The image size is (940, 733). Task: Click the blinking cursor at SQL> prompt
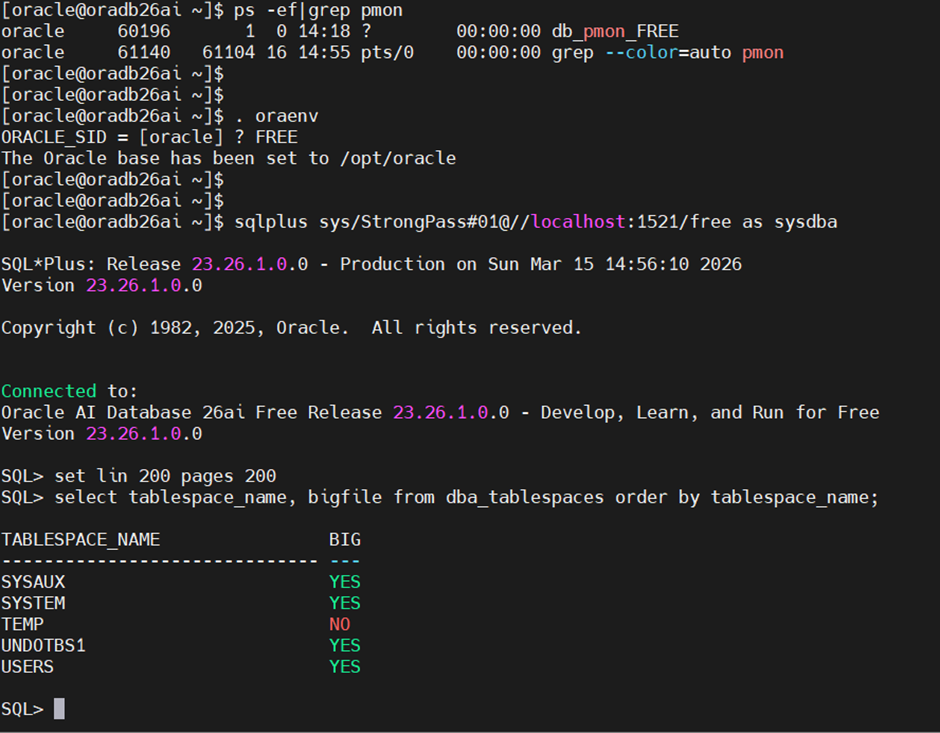pos(59,709)
